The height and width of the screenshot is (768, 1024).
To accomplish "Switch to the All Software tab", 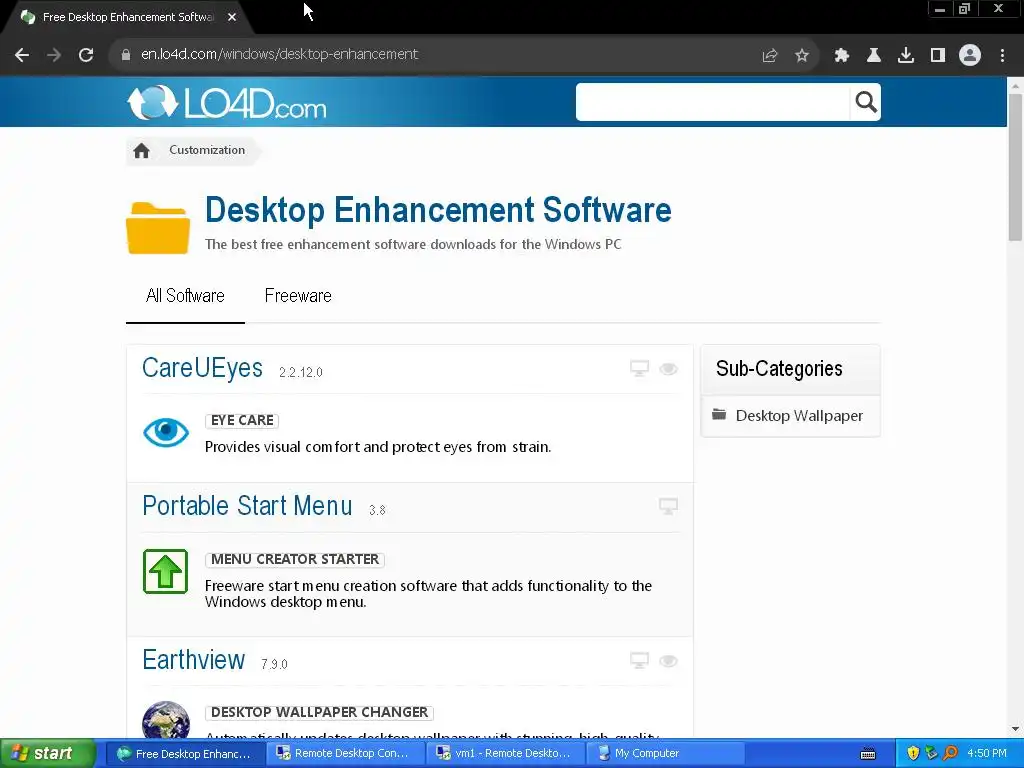I will point(185,296).
